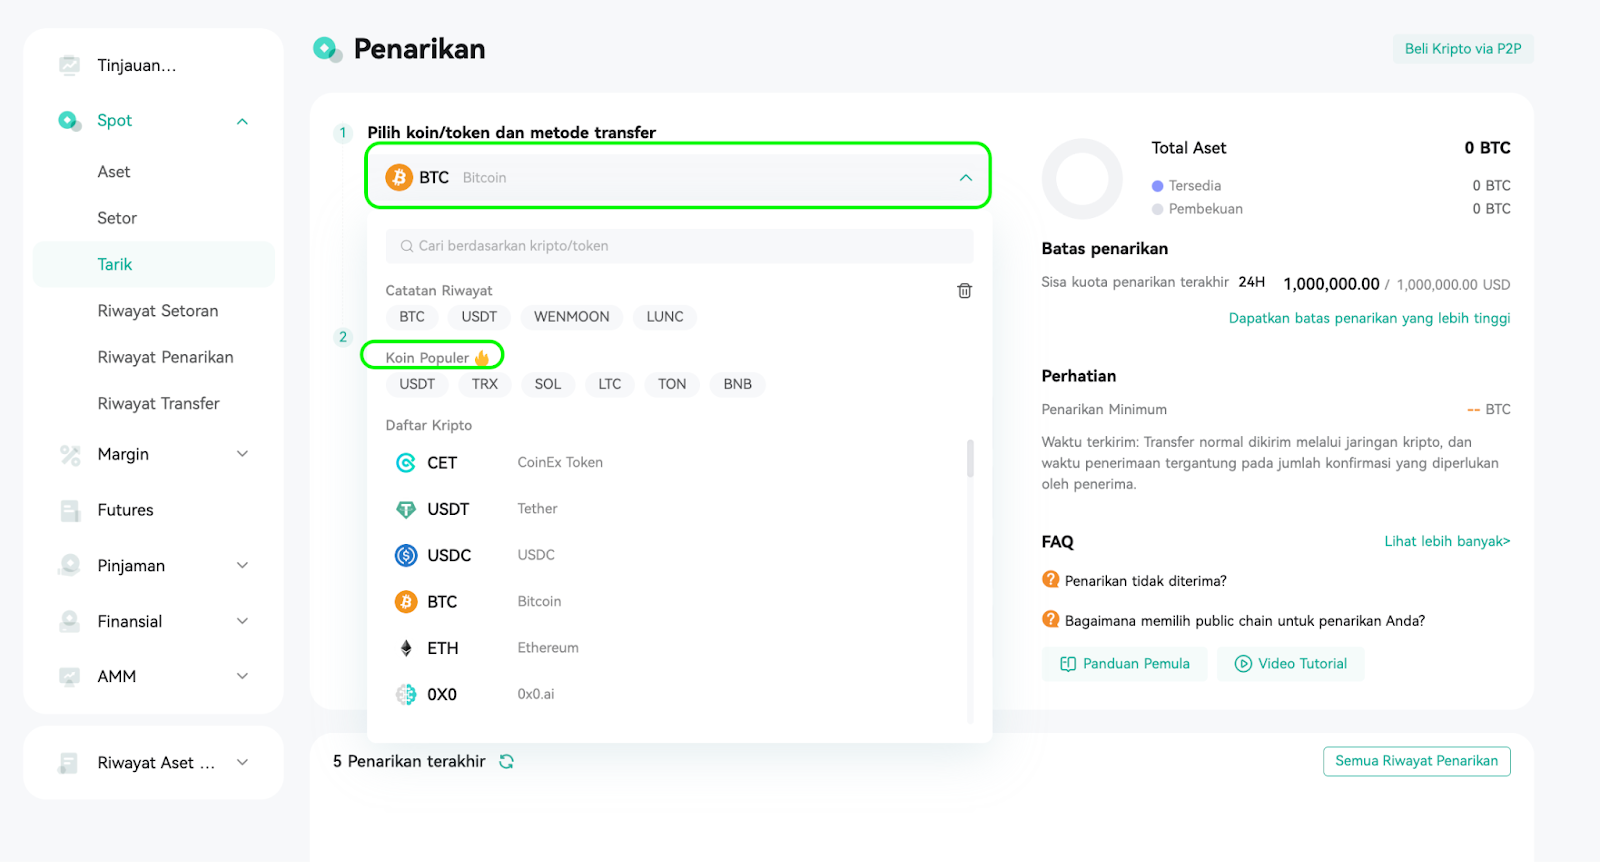
Task: Choose USDT chip under Koin Populer
Action: (x=417, y=384)
